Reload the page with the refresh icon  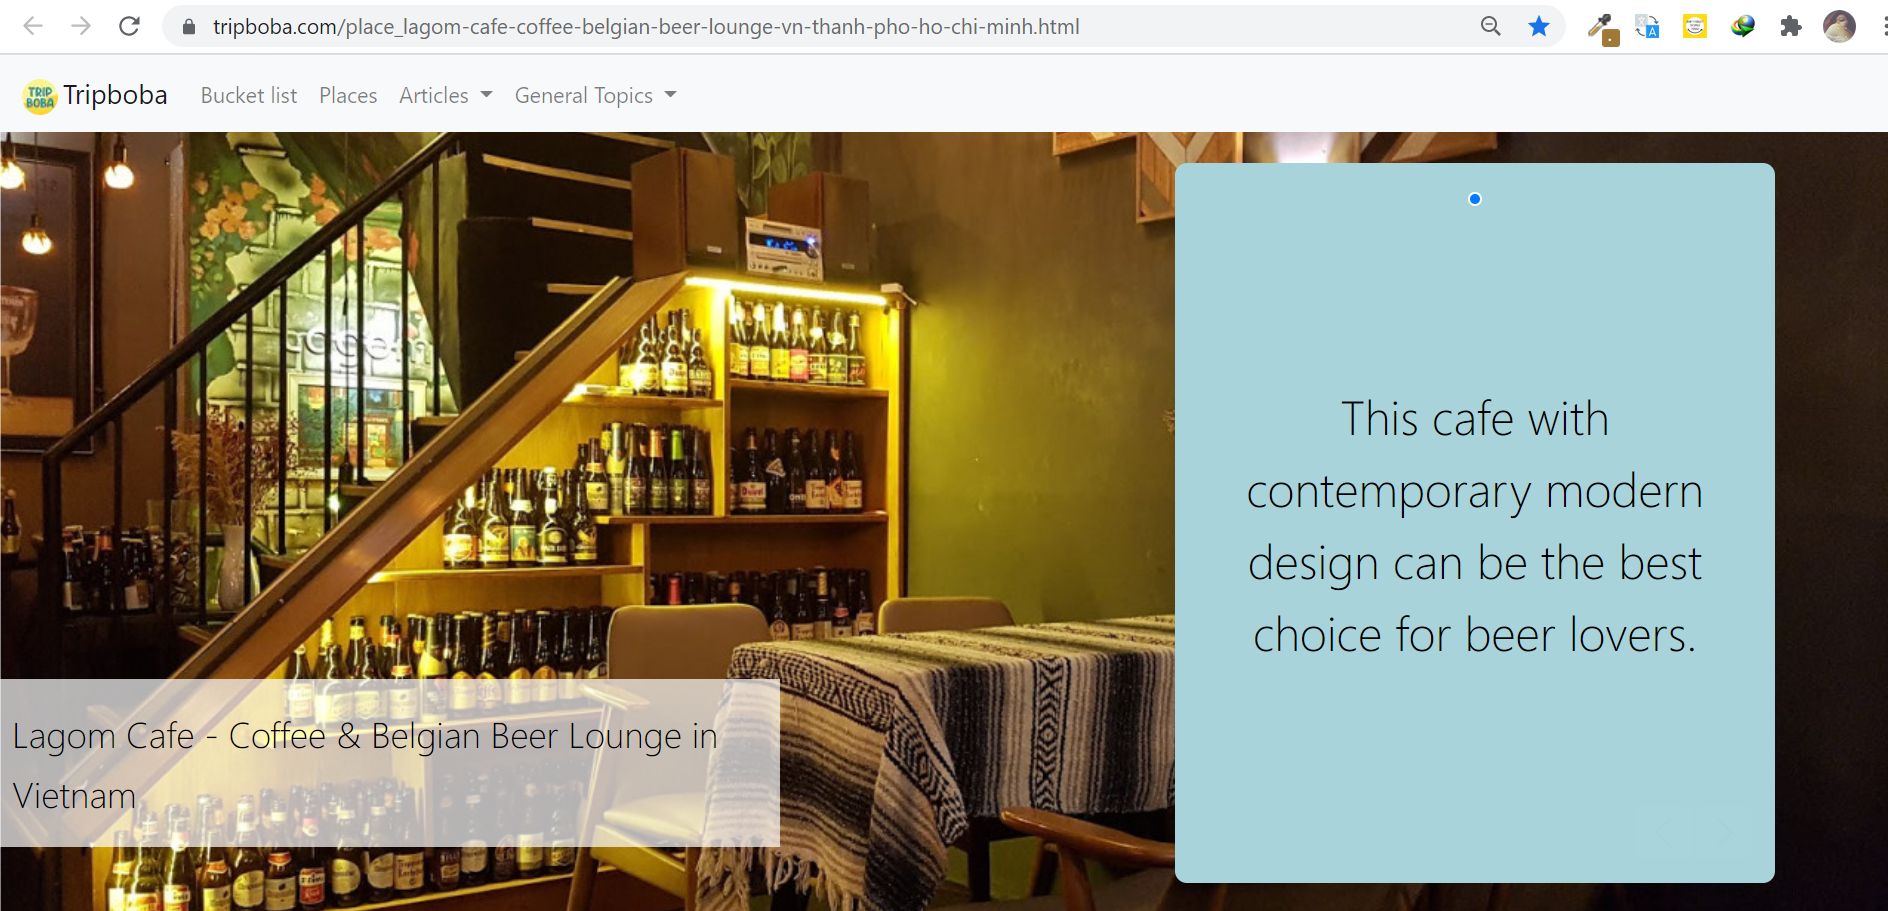coord(129,26)
